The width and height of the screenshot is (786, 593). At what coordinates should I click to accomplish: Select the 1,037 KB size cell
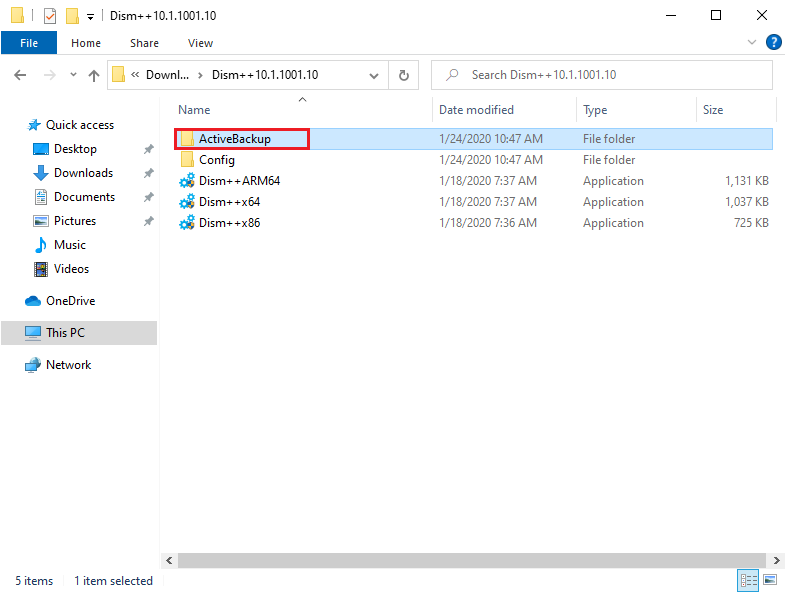tap(747, 202)
